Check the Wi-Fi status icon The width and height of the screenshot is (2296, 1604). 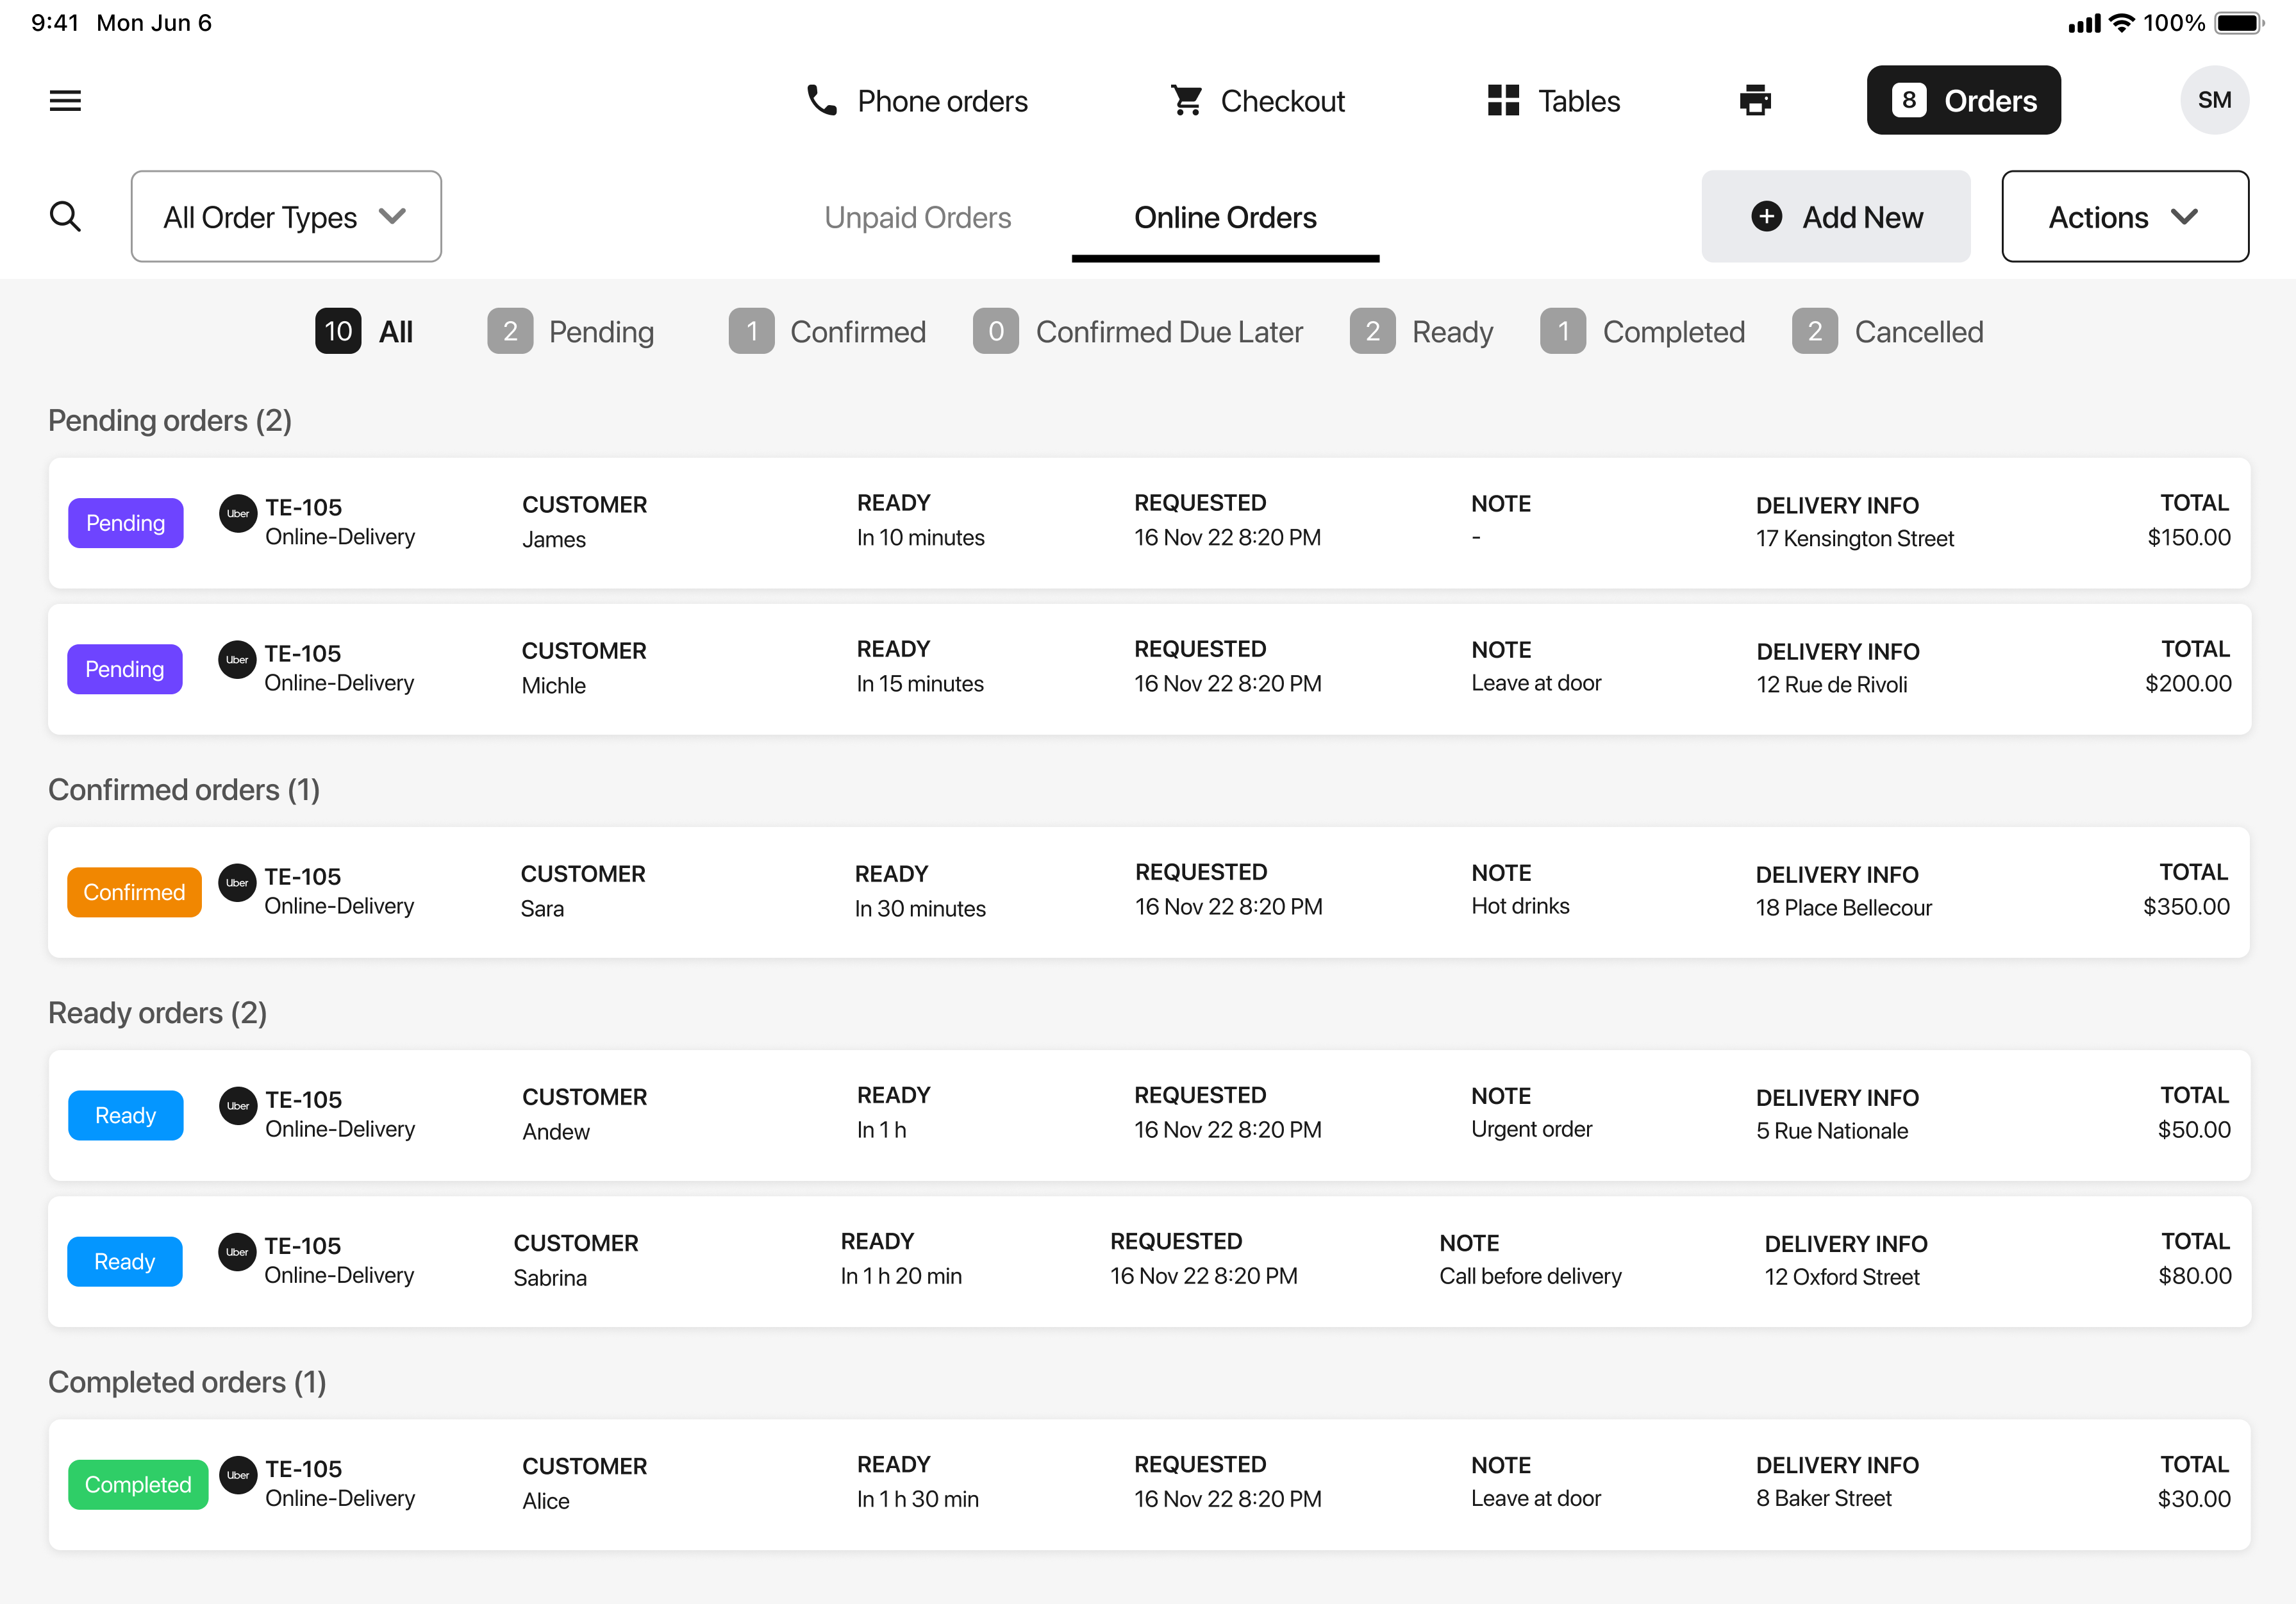point(2121,23)
